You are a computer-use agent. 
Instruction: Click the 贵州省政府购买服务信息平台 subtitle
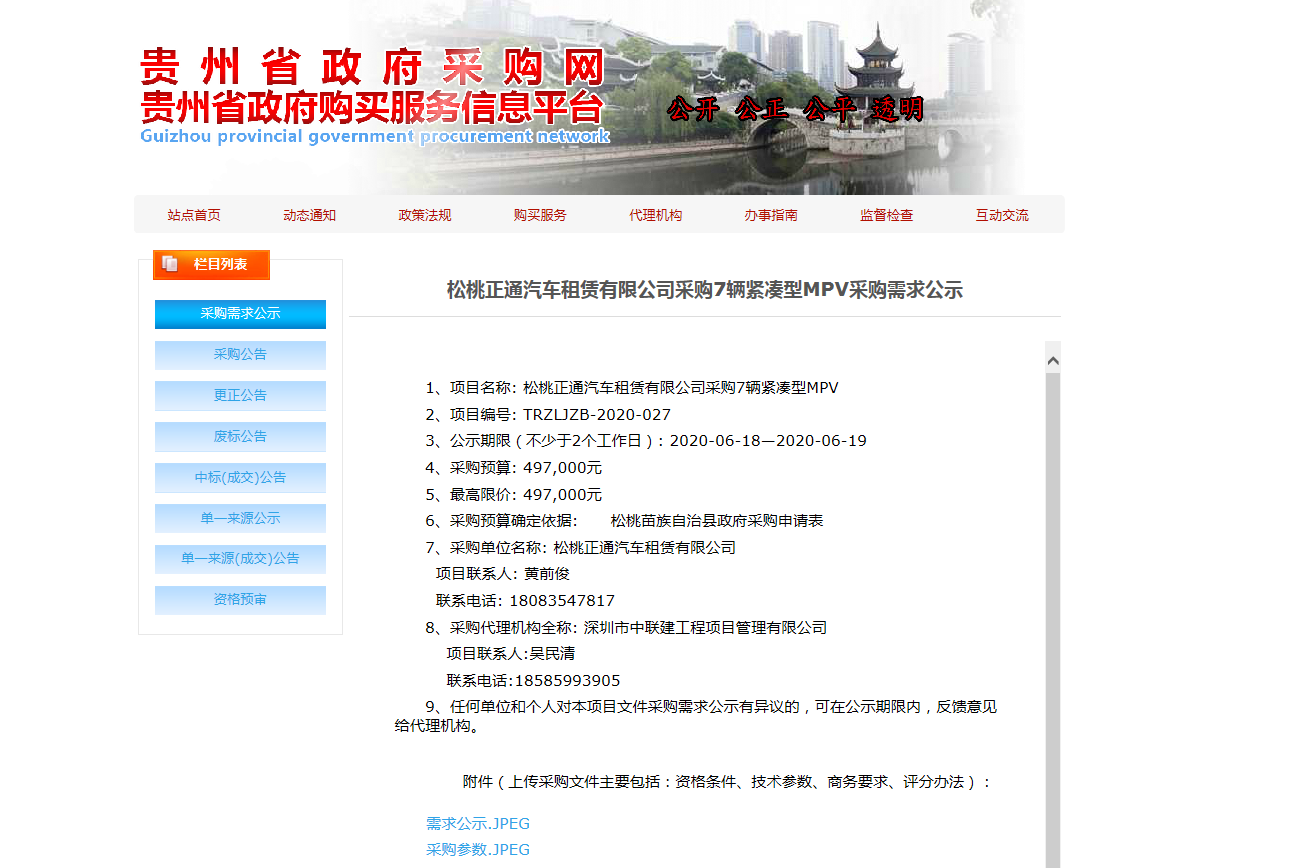pos(372,107)
